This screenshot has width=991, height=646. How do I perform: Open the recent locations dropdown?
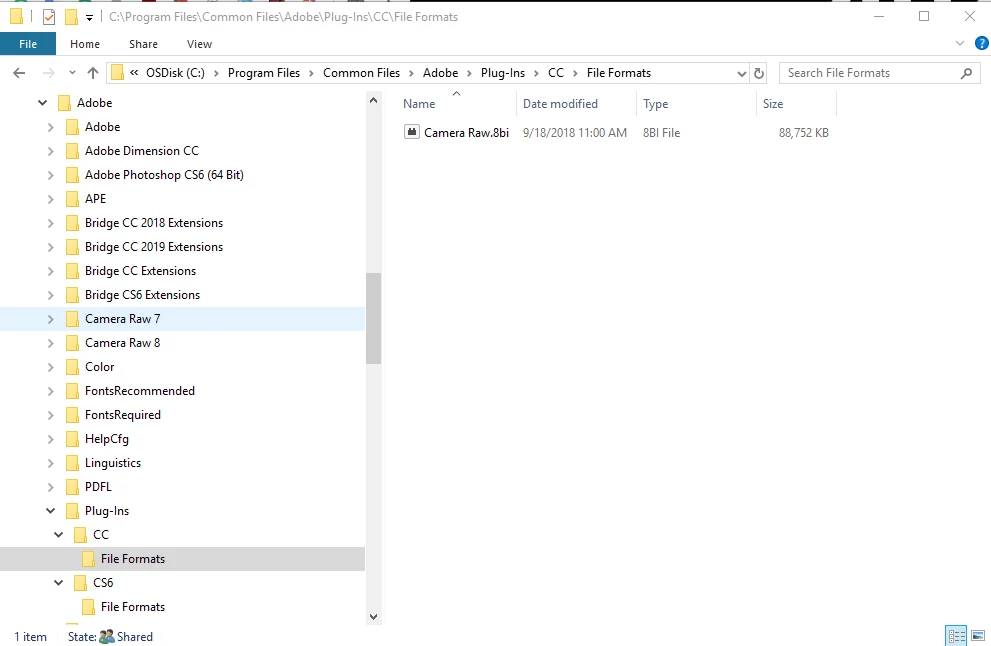pos(72,73)
